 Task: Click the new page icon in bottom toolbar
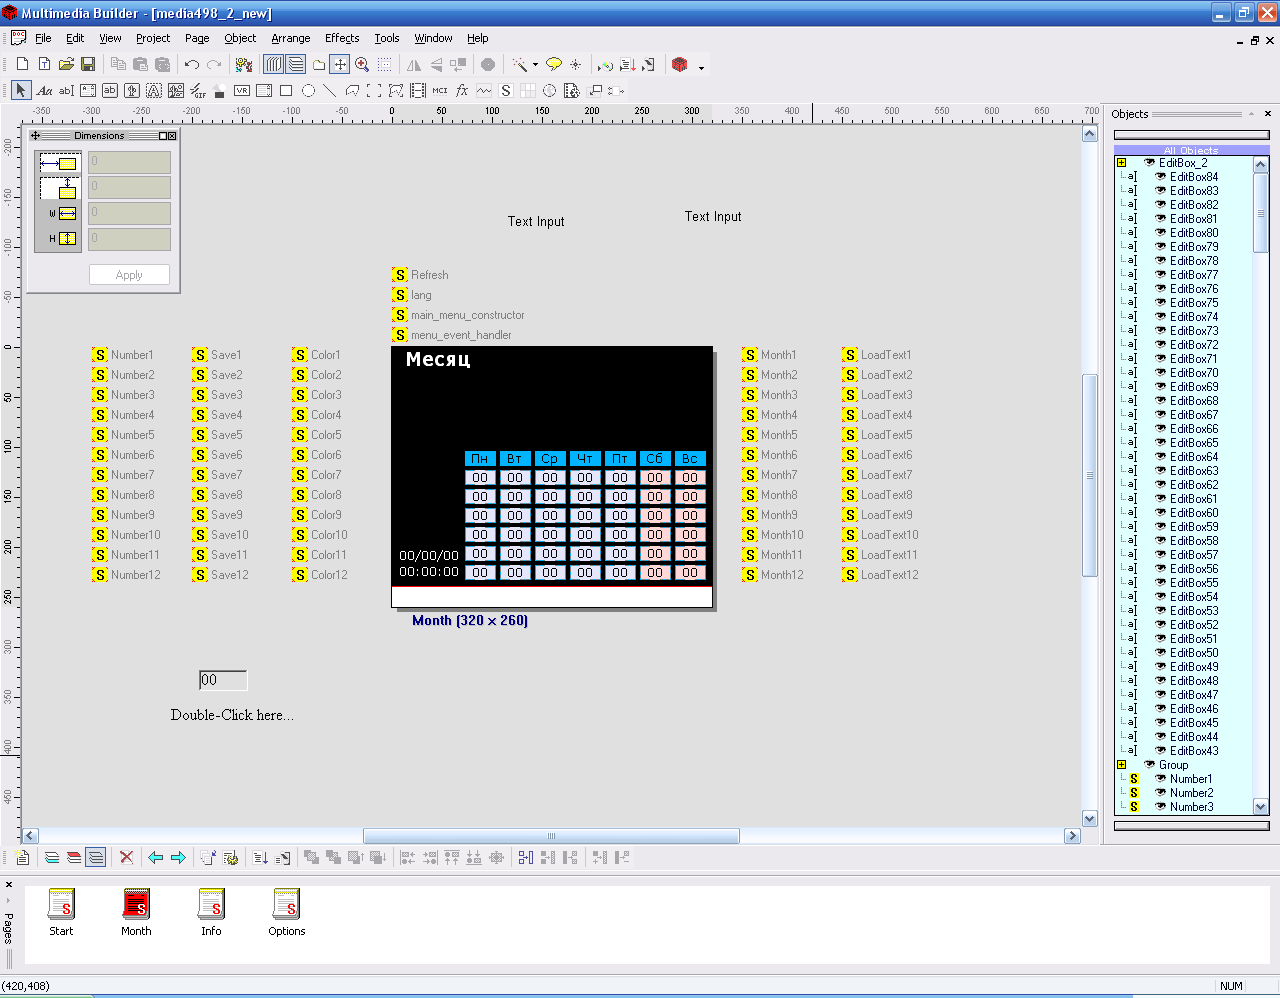coord(22,857)
